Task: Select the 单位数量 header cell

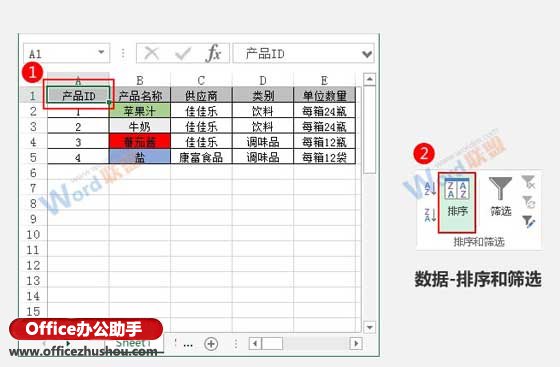Action: (x=324, y=95)
